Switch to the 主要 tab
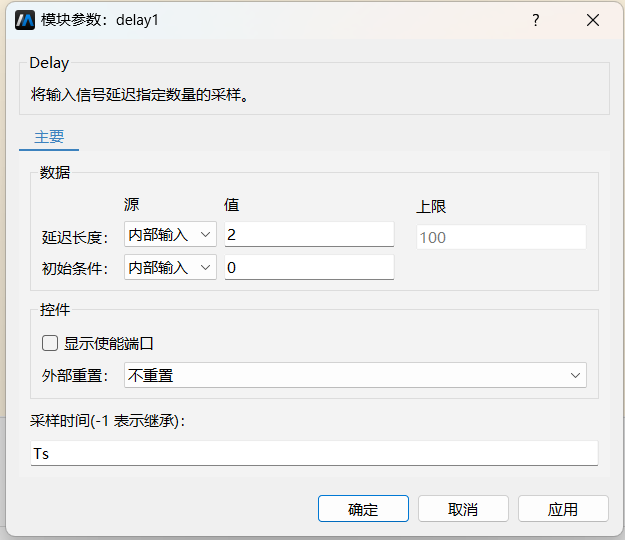 49,137
